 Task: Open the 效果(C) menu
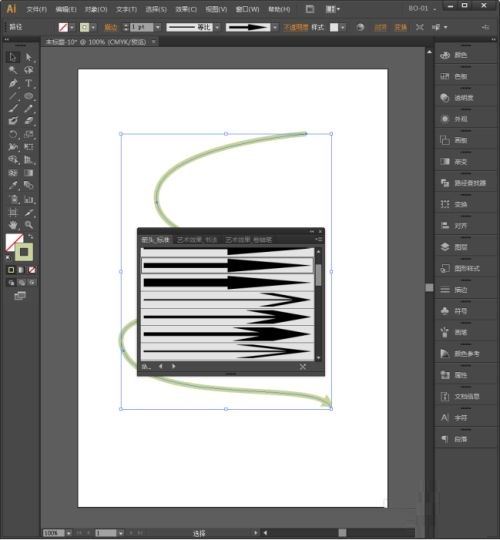tap(186, 9)
